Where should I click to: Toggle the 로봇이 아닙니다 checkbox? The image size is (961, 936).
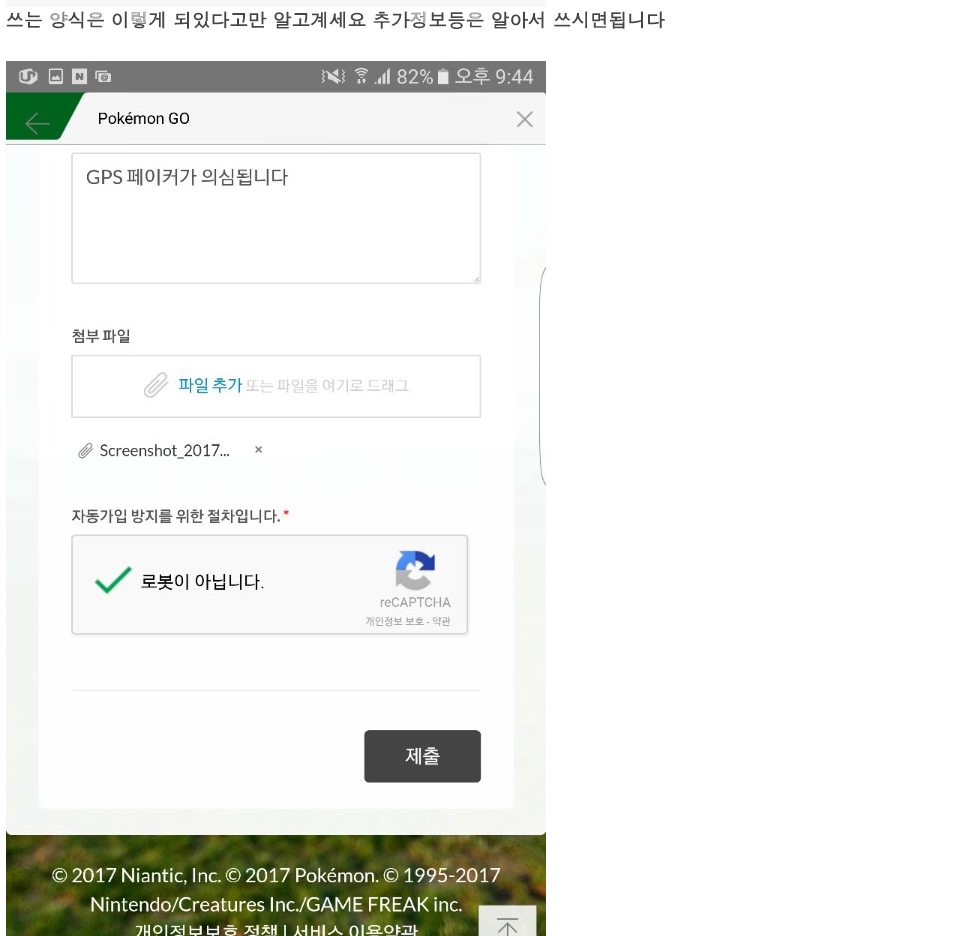pos(113,580)
